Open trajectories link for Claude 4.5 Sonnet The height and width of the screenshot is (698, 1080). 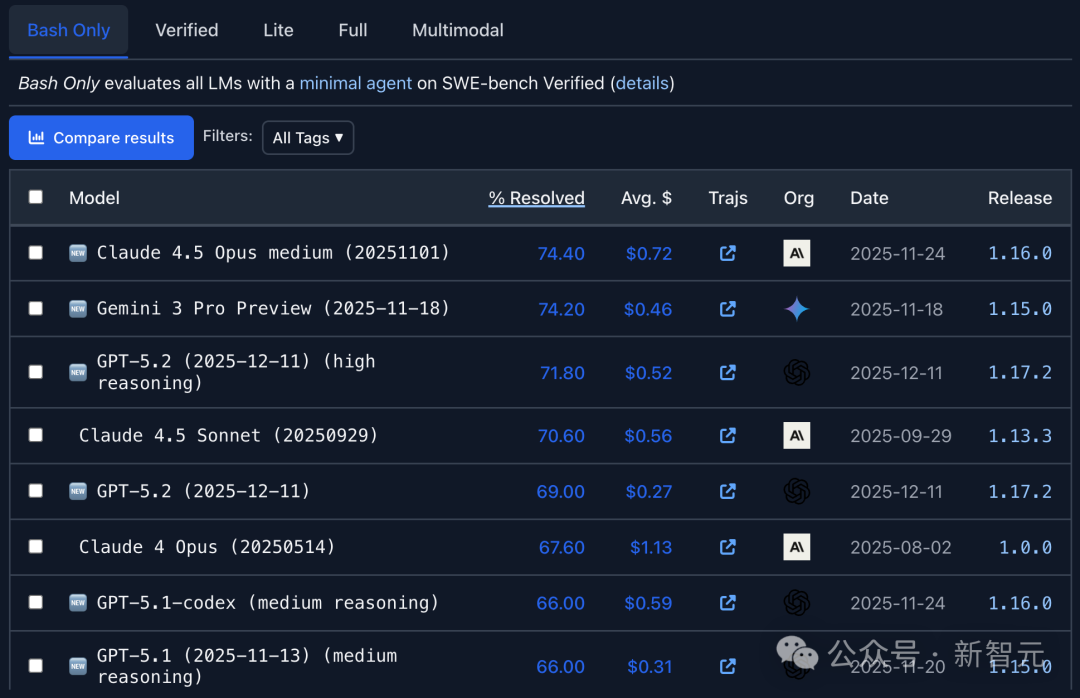(x=727, y=435)
